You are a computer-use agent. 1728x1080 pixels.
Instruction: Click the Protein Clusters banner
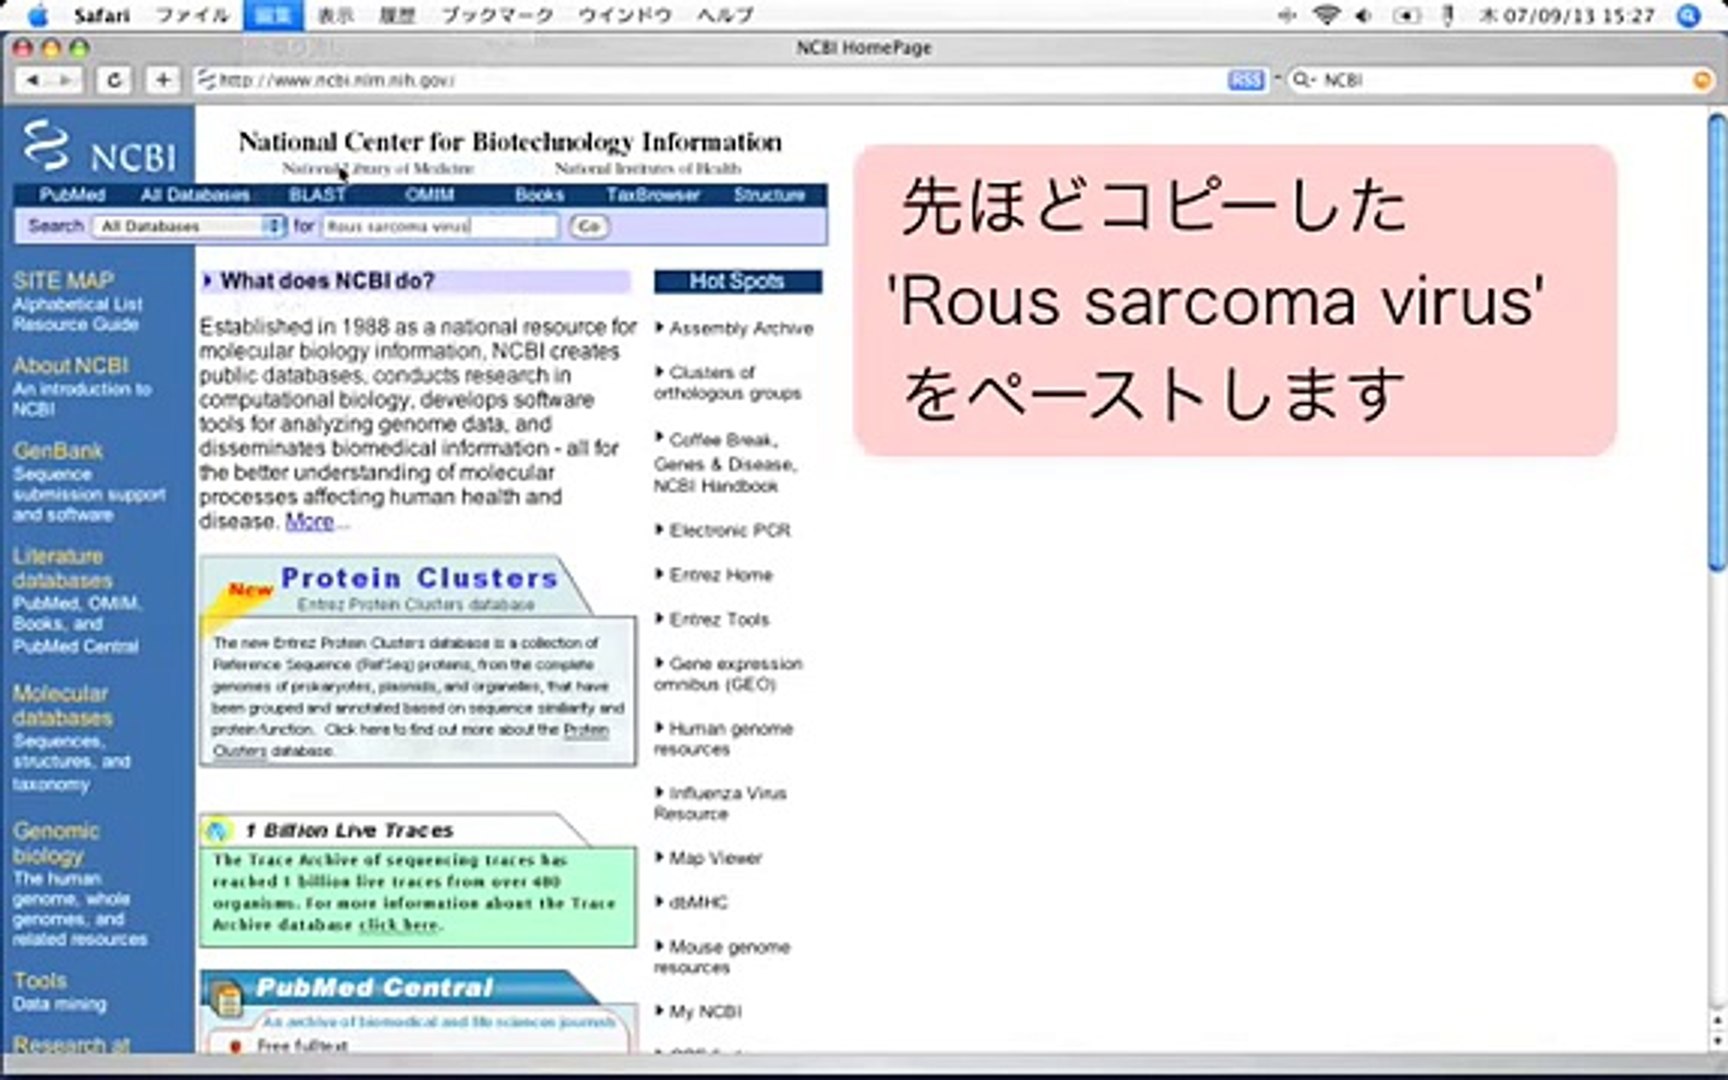(x=418, y=661)
